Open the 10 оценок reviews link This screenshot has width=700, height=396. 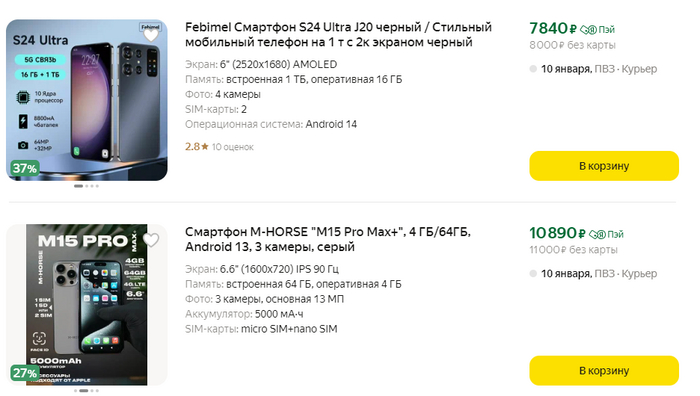coord(233,147)
